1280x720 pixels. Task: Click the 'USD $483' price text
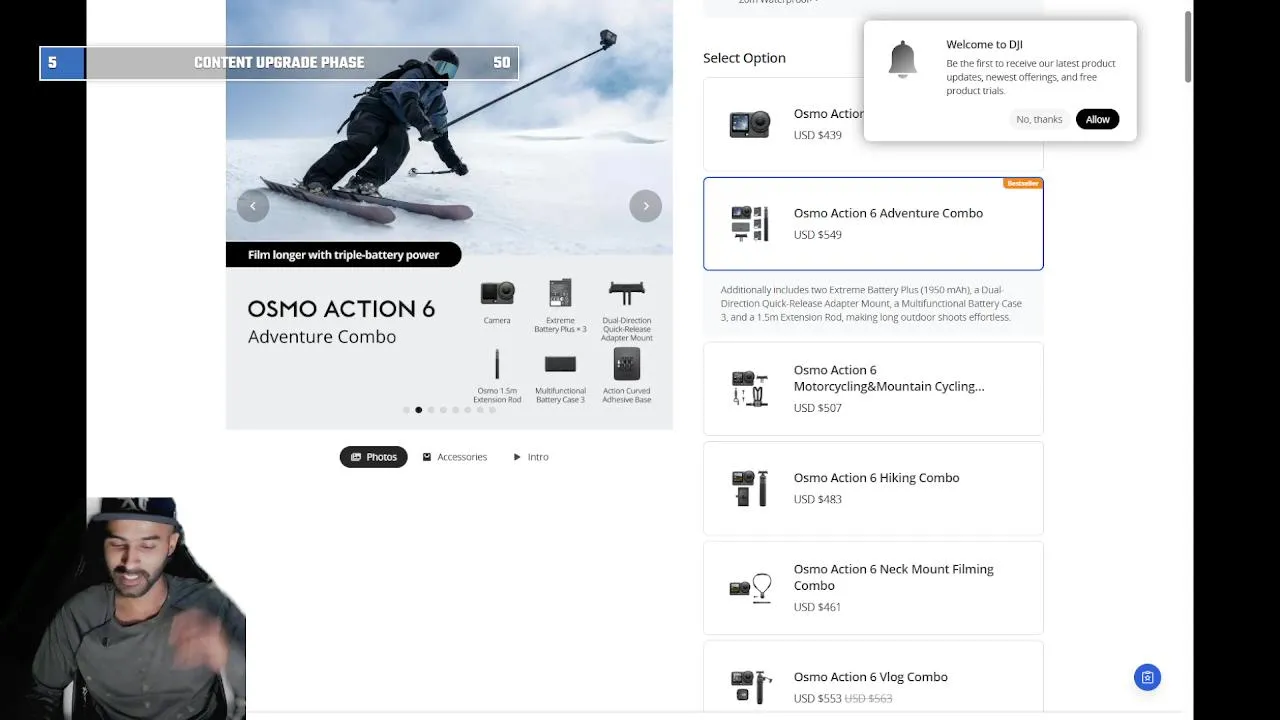(818, 499)
